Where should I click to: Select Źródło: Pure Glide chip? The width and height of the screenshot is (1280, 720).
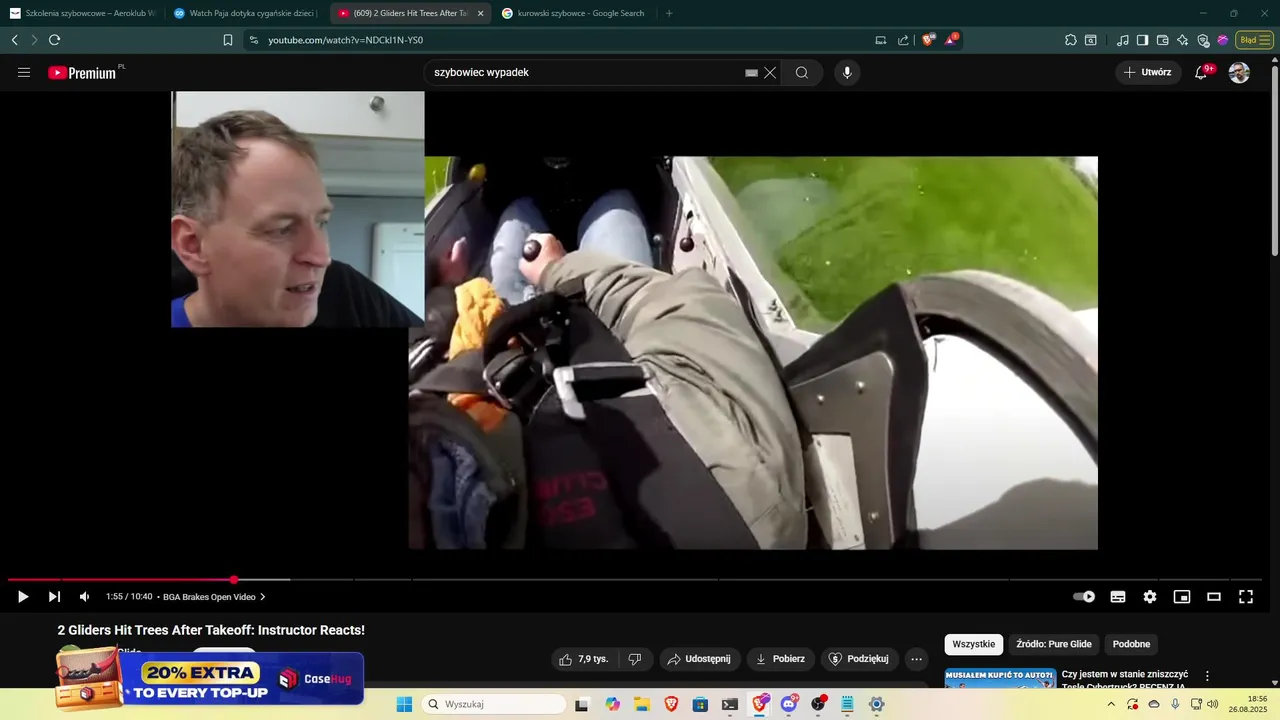coord(1054,644)
